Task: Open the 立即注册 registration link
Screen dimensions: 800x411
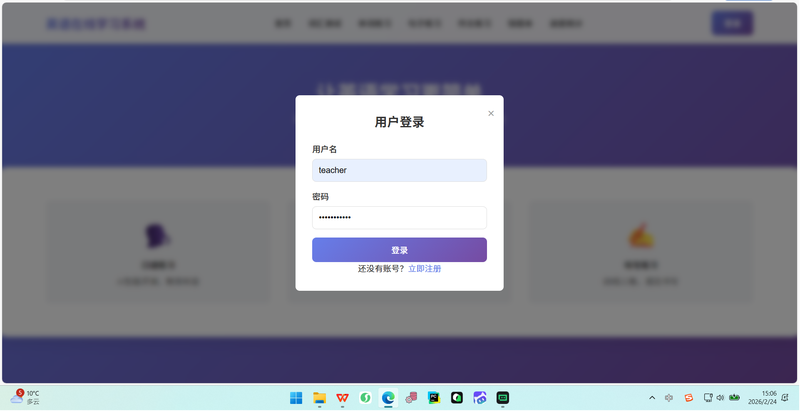Action: pyautogui.click(x=424, y=269)
